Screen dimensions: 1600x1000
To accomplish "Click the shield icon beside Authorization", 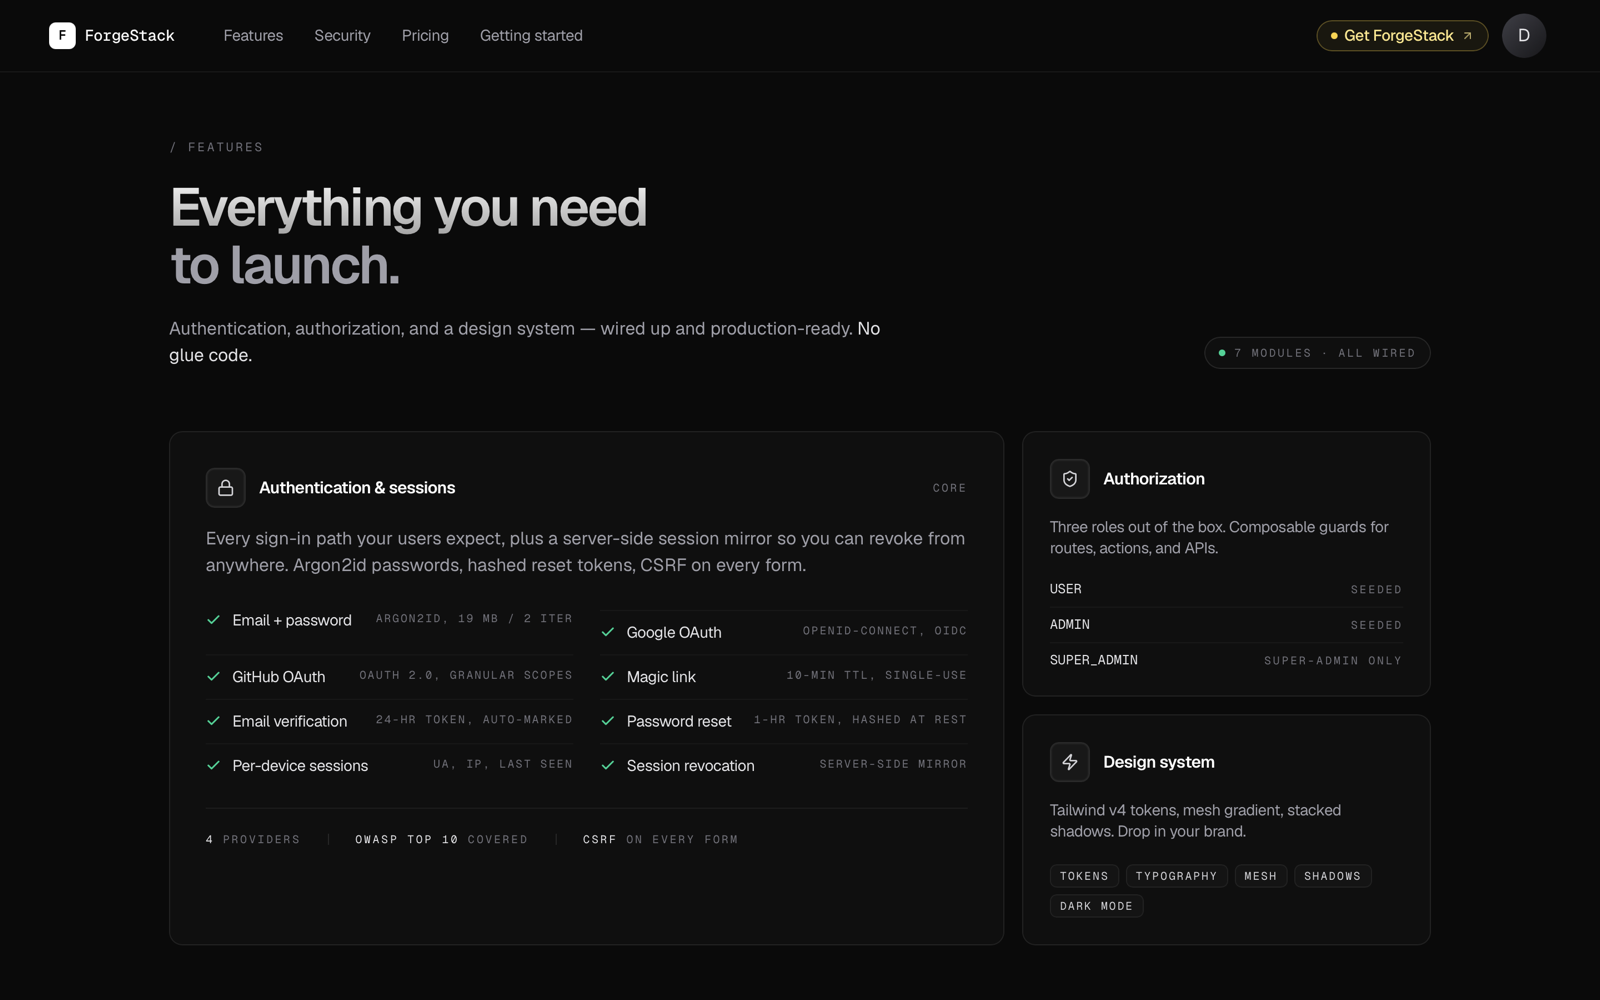I will pyautogui.click(x=1070, y=479).
